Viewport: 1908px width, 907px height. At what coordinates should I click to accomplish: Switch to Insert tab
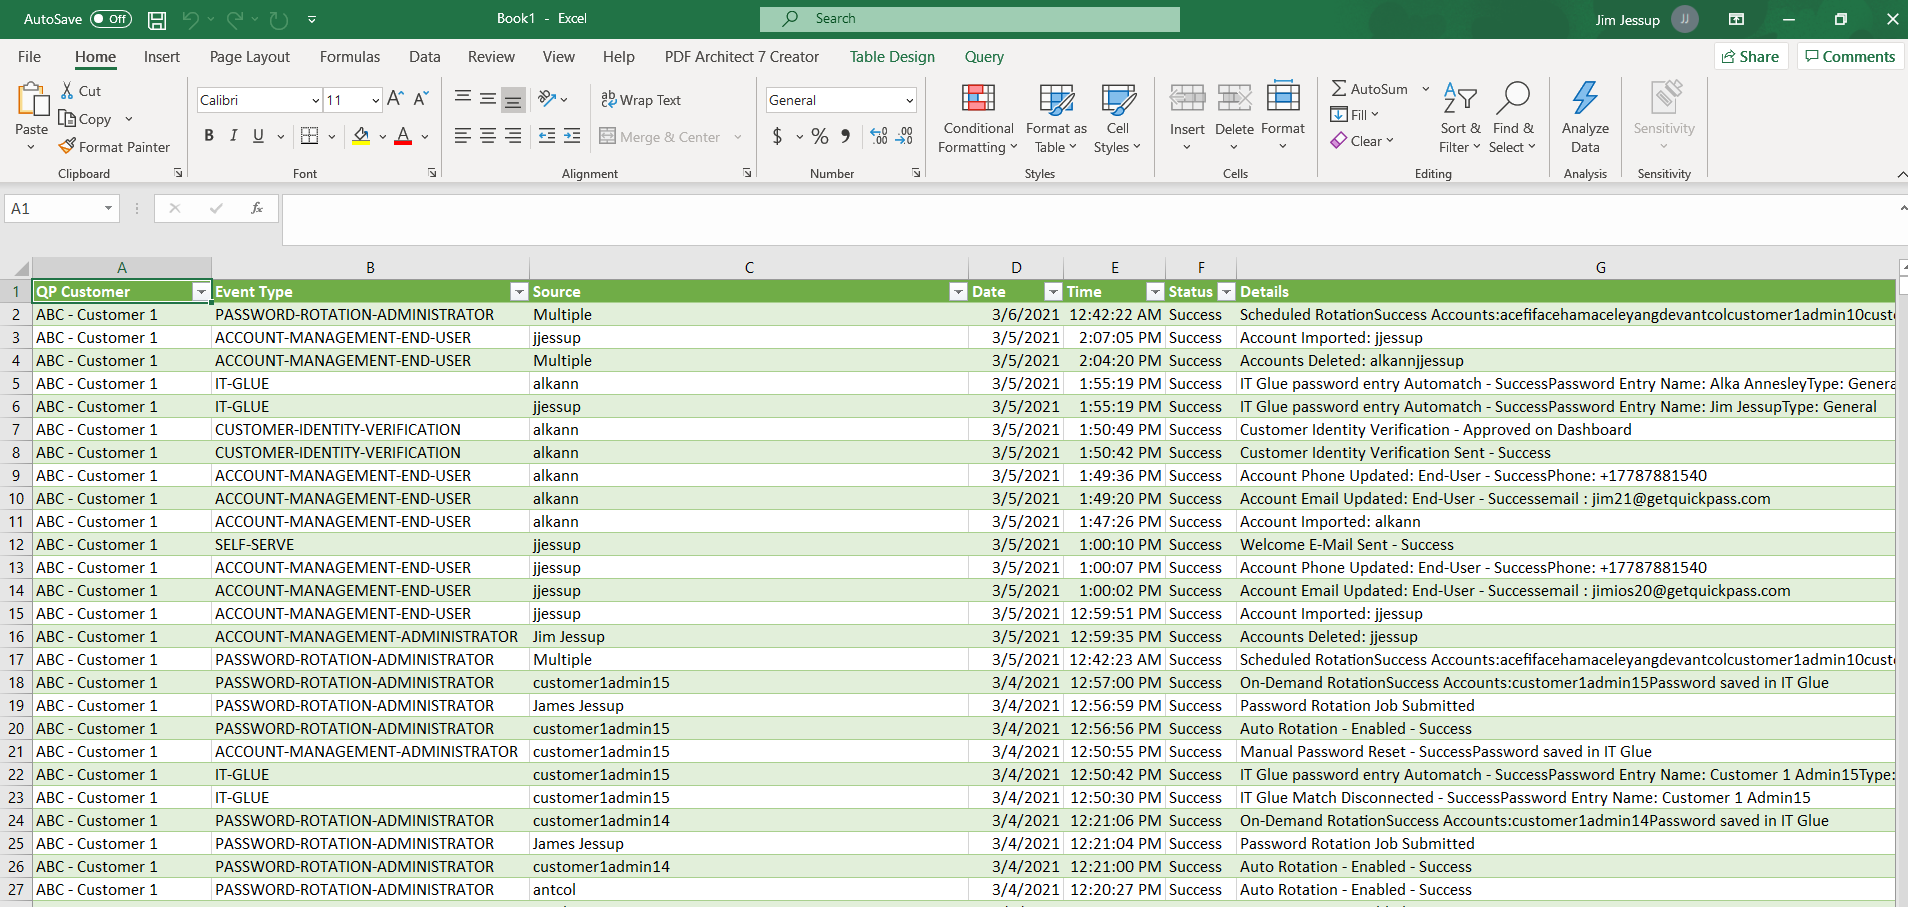pyautogui.click(x=162, y=57)
